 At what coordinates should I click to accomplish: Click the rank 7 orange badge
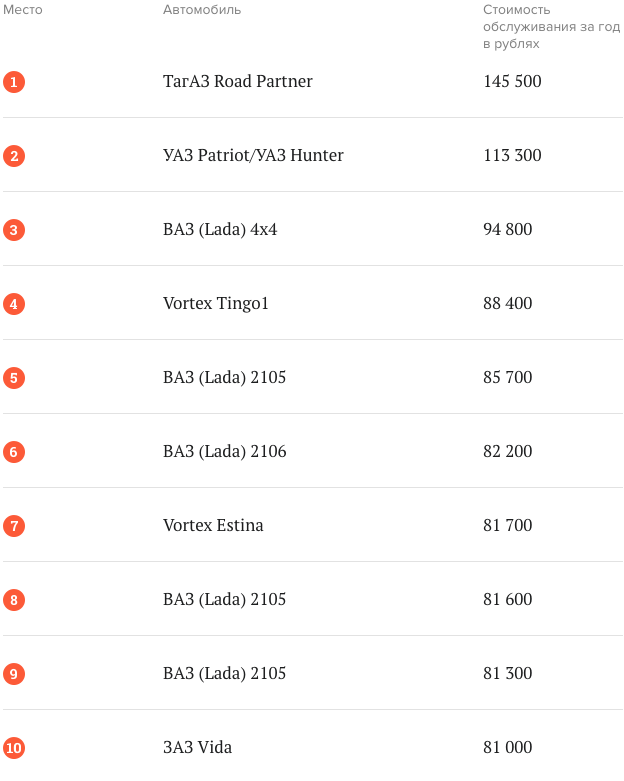point(14,526)
